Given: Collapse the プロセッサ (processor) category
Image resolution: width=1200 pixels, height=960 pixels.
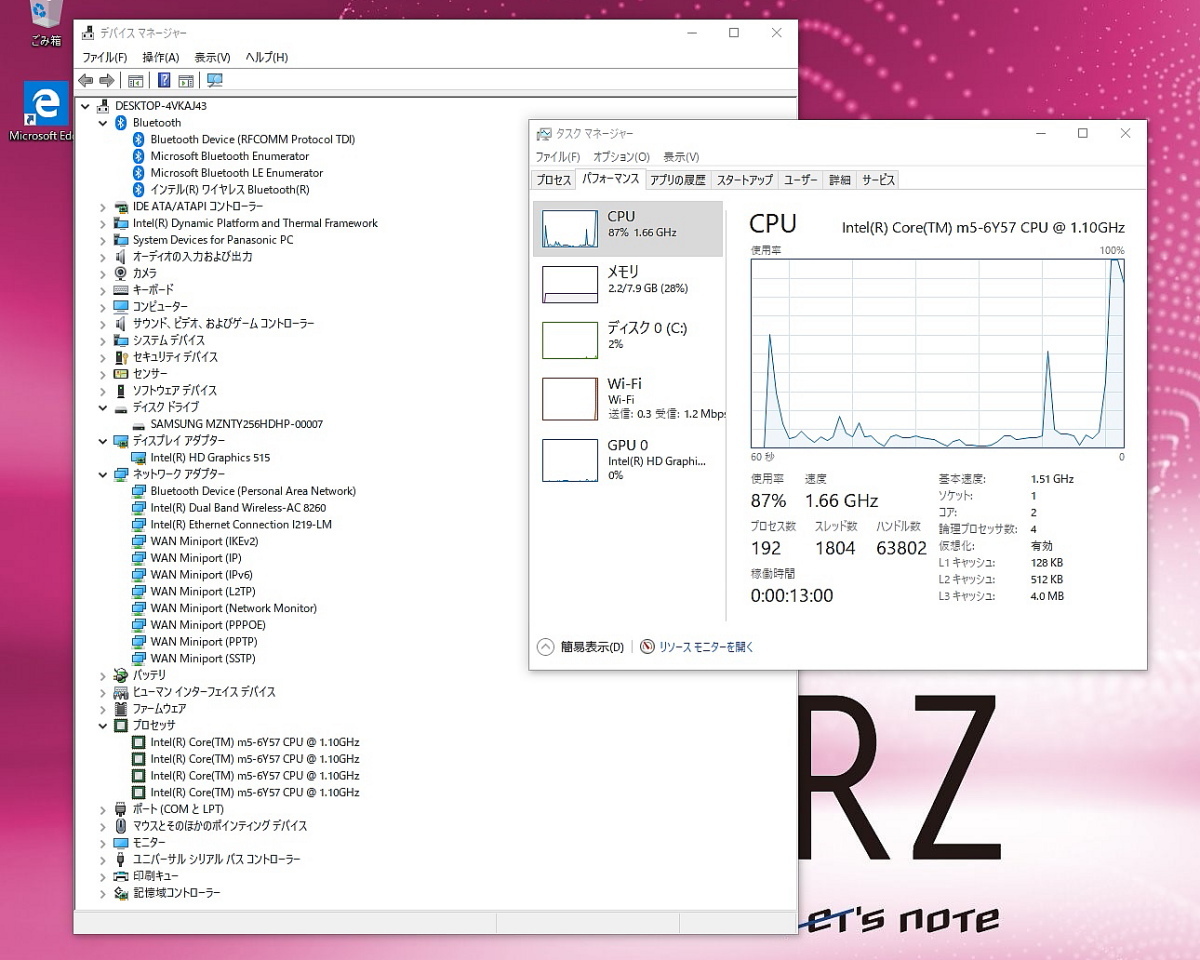Looking at the screenshot, I should tap(103, 726).
